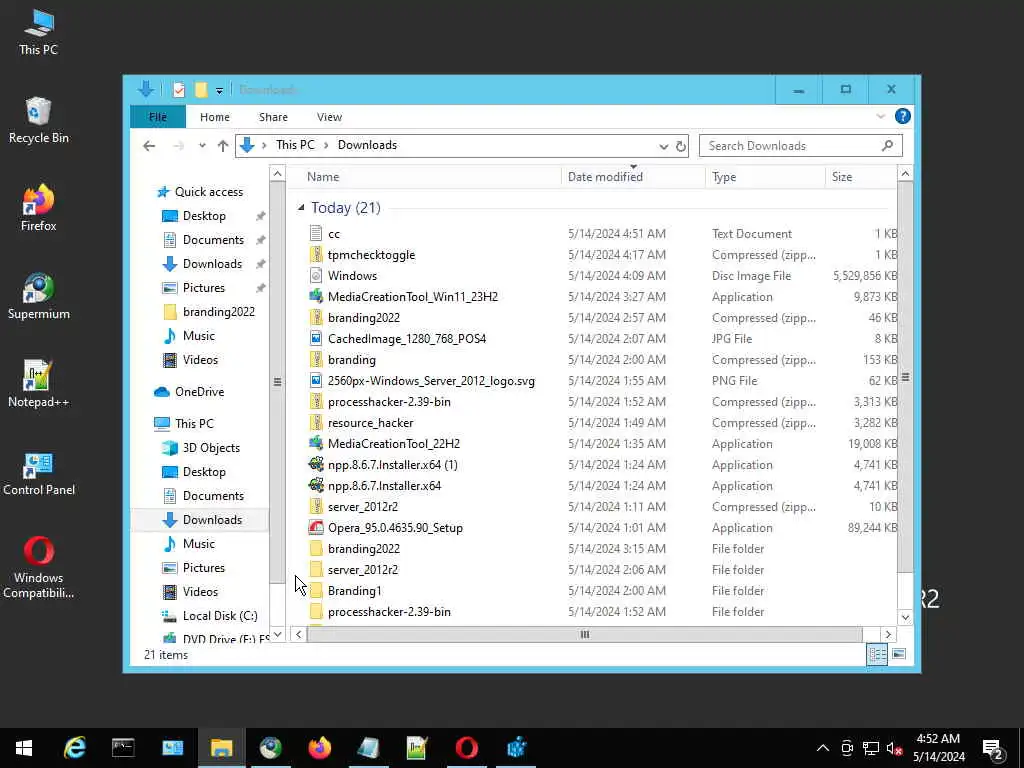Open the Action Center notifications icon
This screenshot has height=768, width=1024.
tap(993, 748)
